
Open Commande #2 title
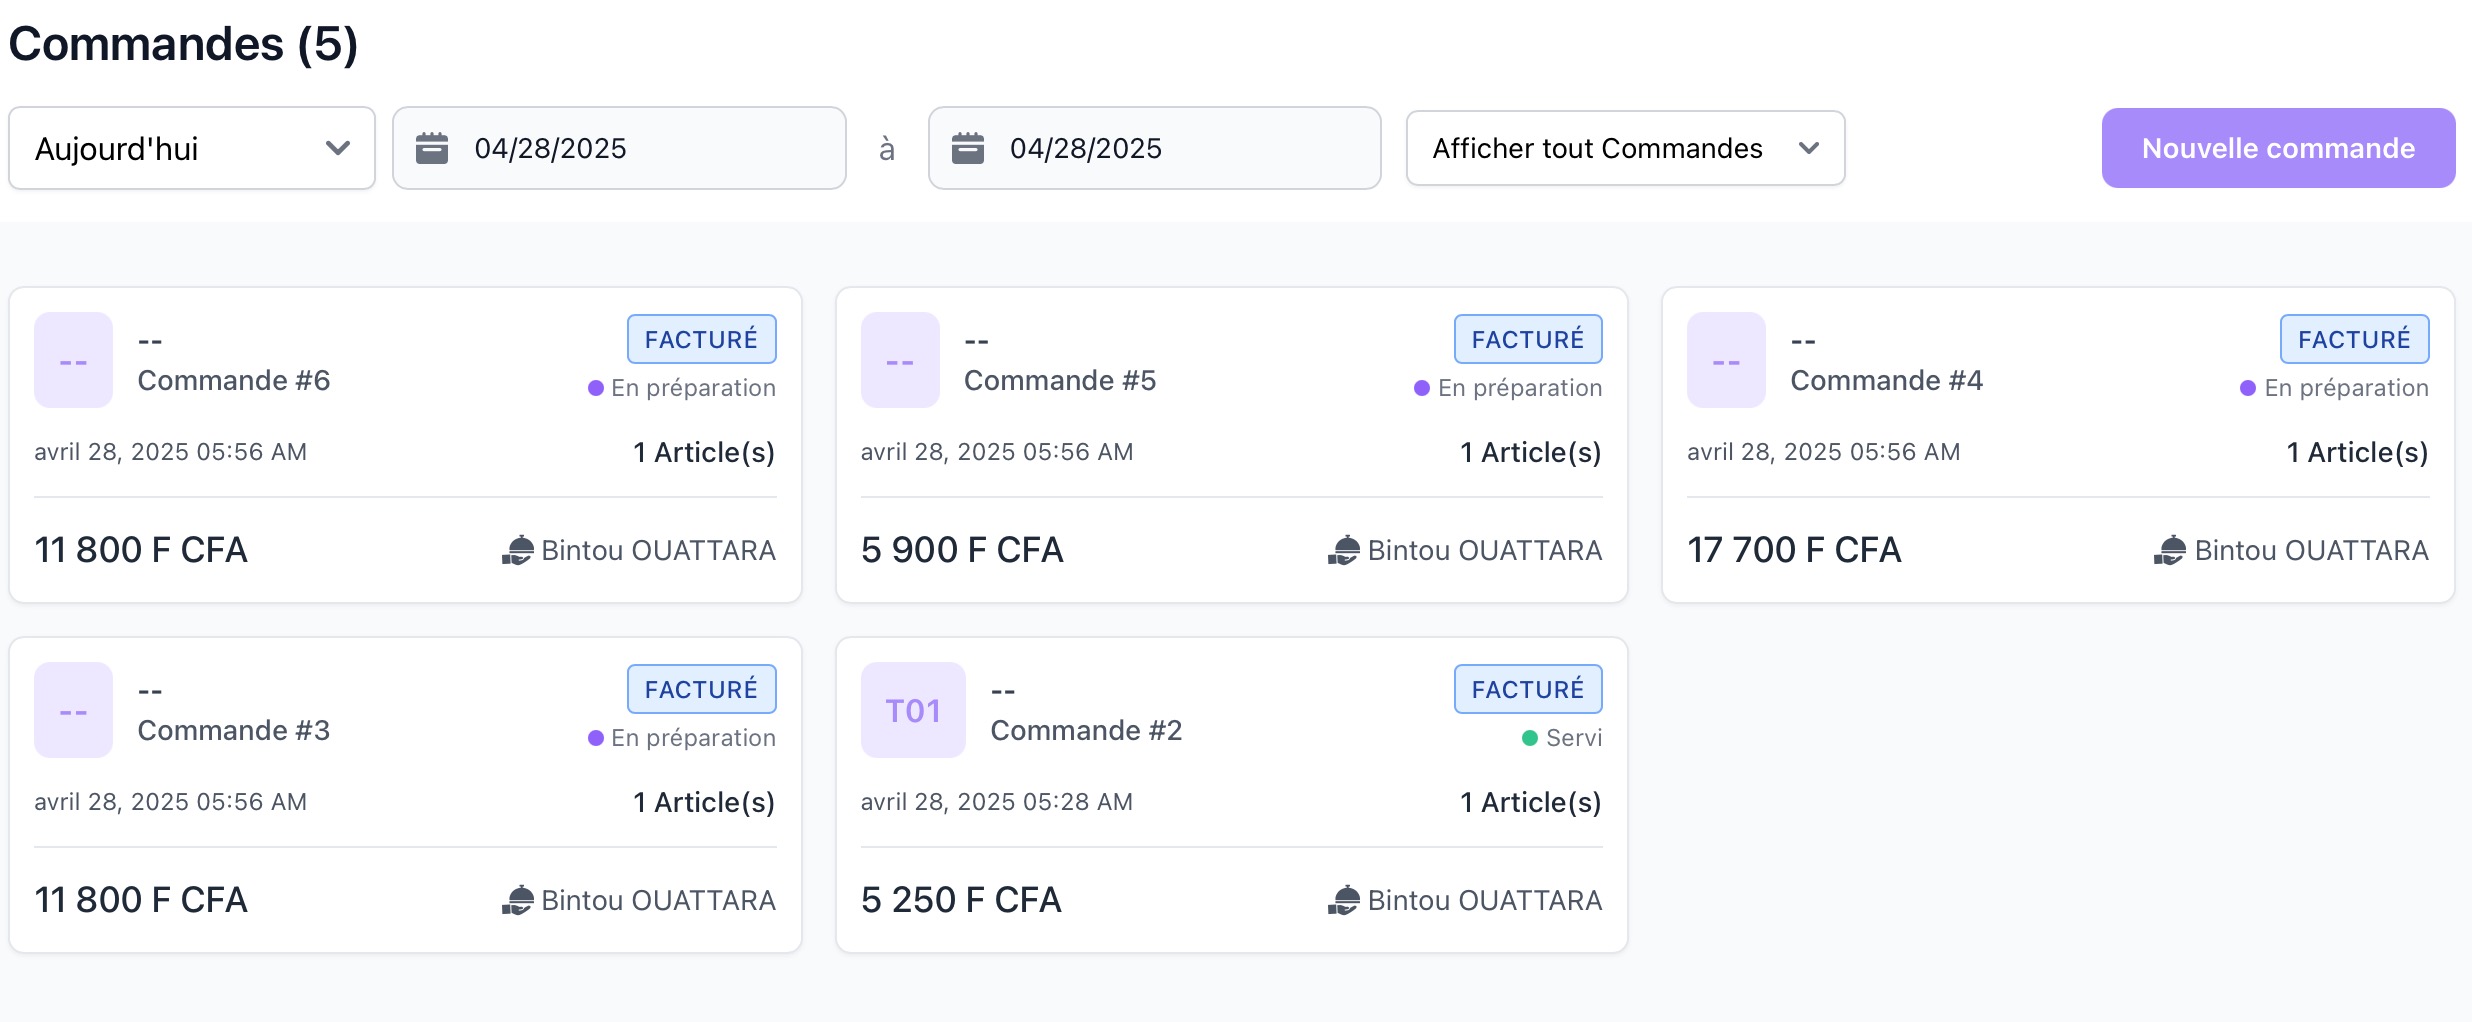pos(1086,730)
